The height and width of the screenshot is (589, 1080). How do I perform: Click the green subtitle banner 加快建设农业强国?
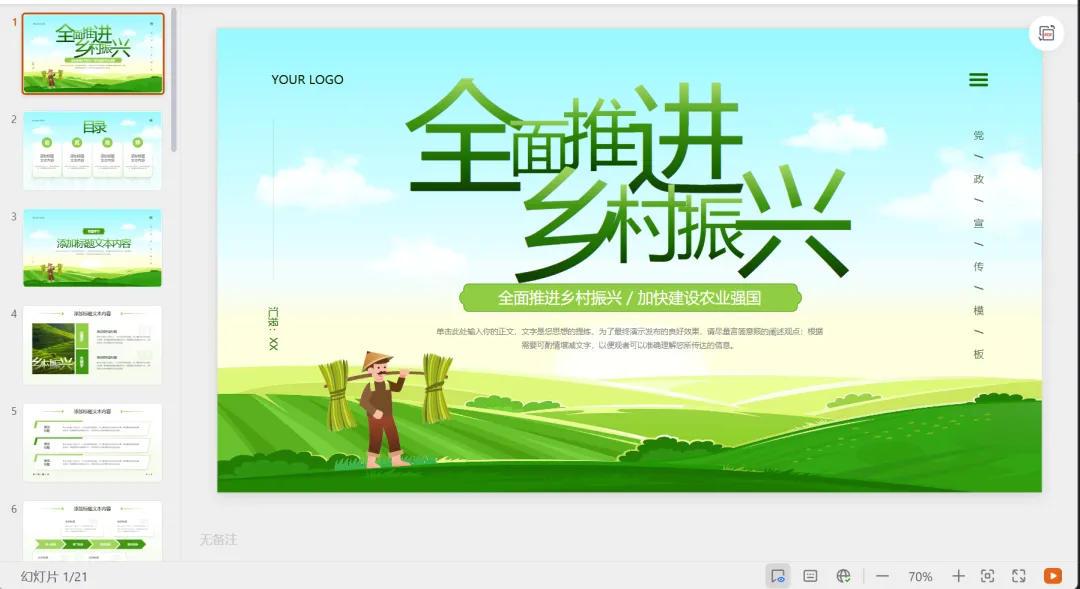pos(630,298)
